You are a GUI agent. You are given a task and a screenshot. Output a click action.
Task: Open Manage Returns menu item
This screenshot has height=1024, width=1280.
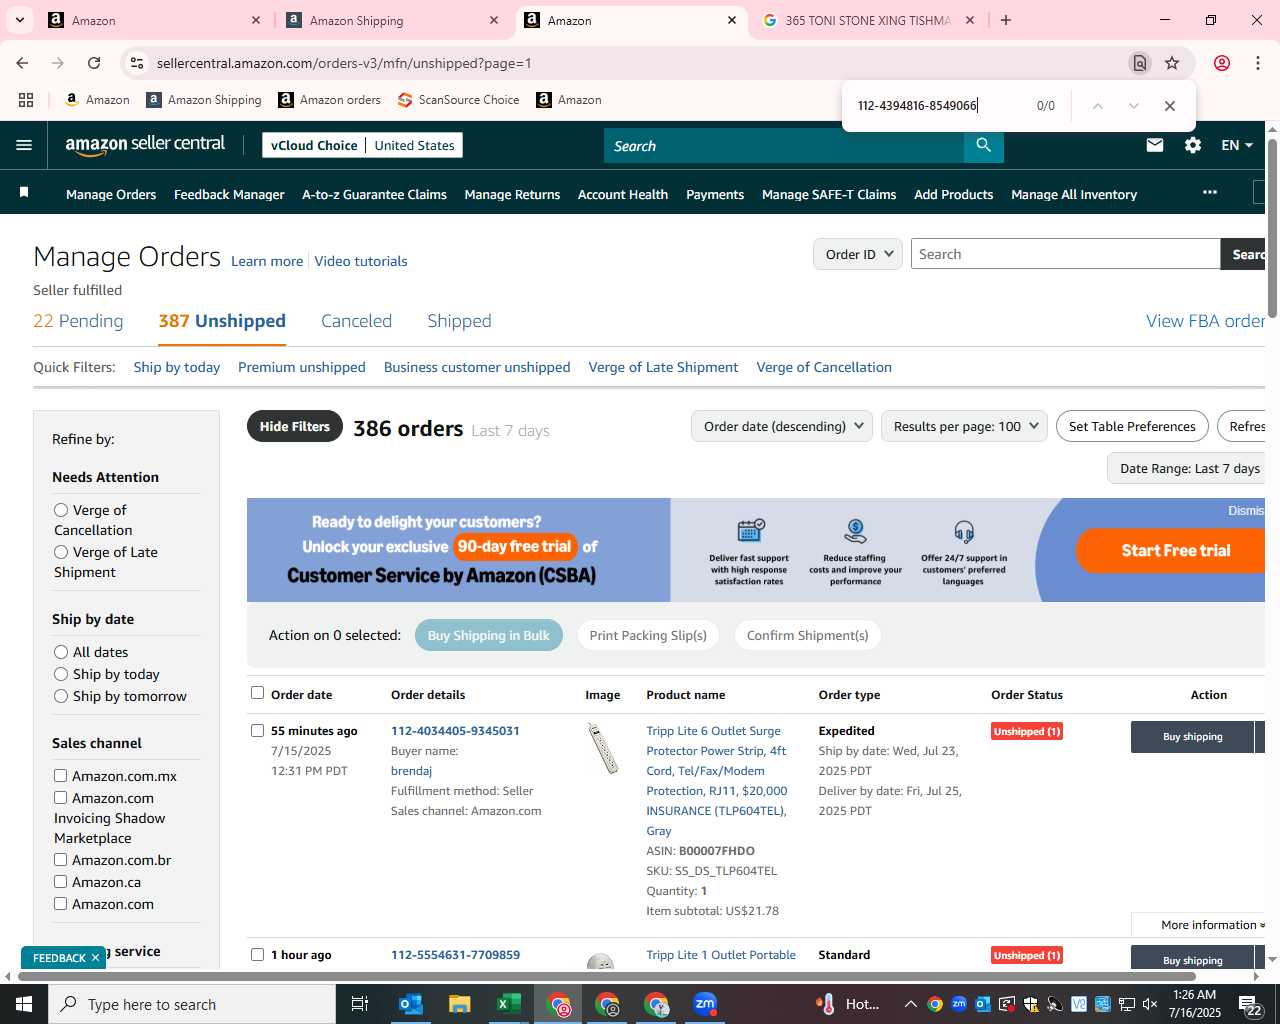(512, 194)
